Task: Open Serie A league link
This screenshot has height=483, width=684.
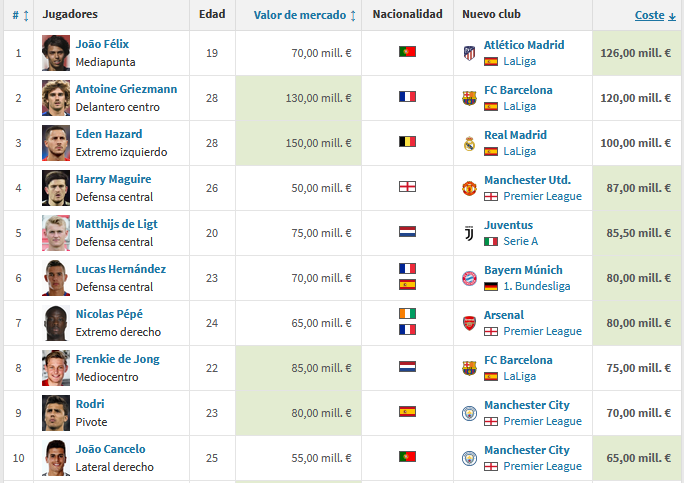Action: (x=520, y=241)
